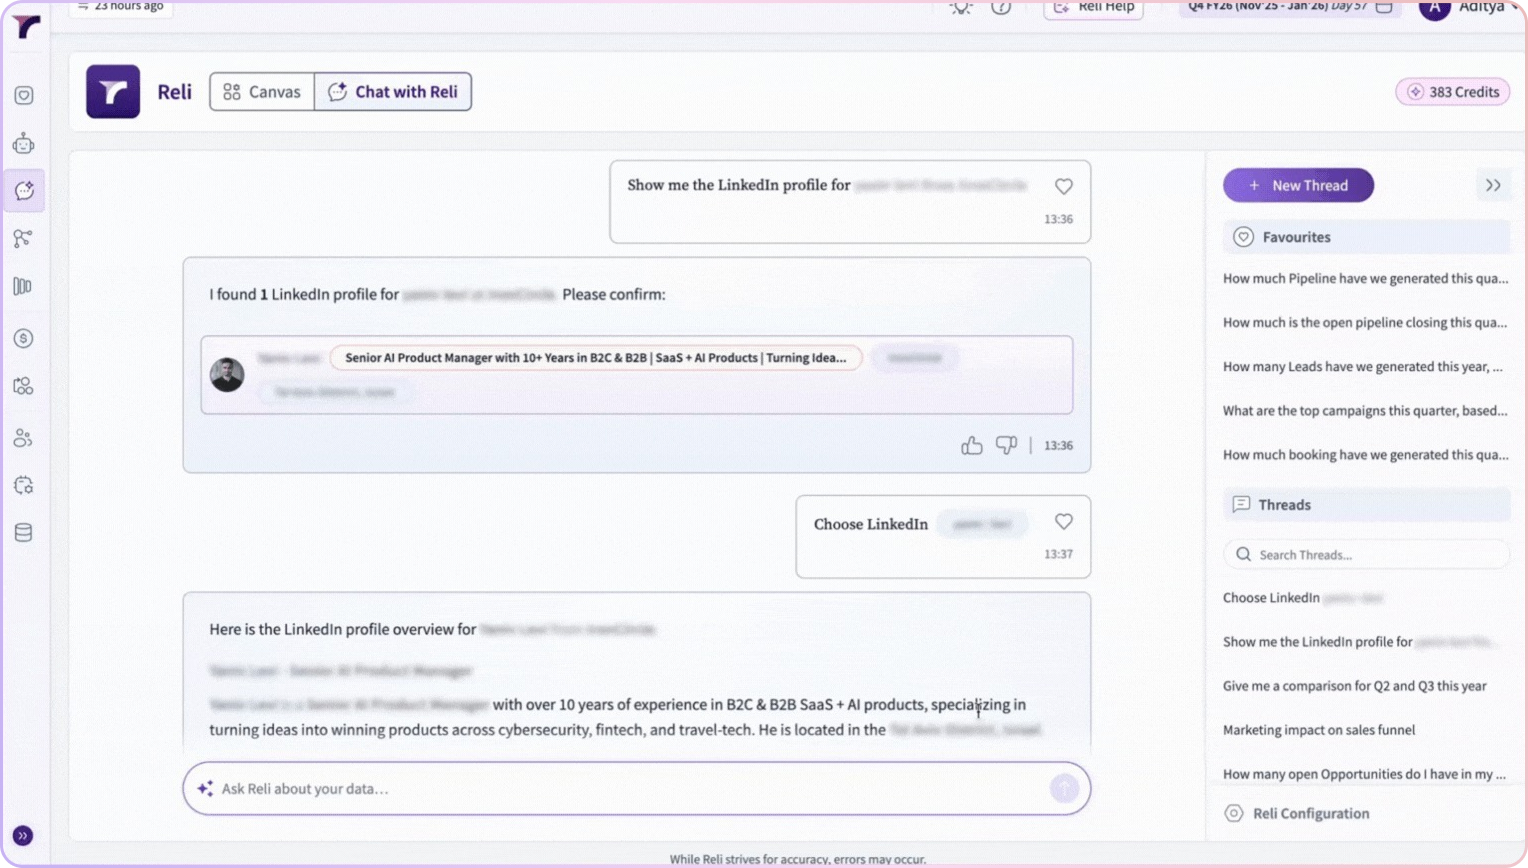This screenshot has width=1528, height=868.
Task: Click the heart icon beside Favourites heading
Action: click(x=1243, y=237)
